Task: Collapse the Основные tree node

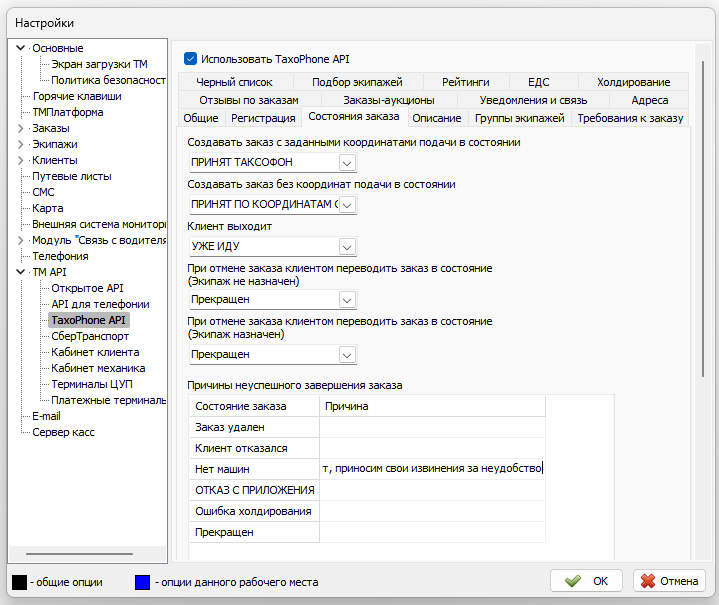Action: [x=20, y=48]
